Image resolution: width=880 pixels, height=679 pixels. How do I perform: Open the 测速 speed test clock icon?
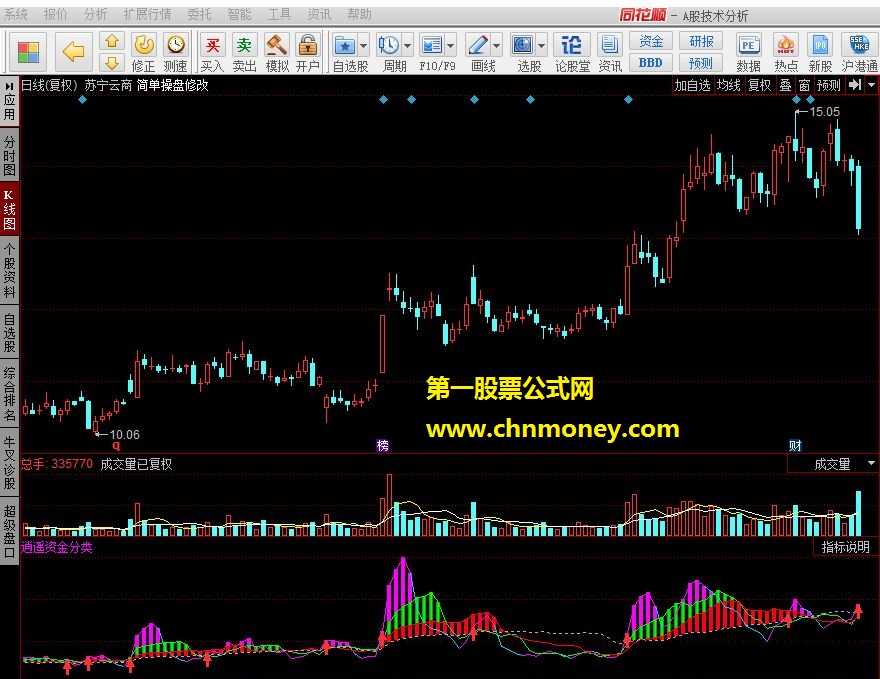pos(176,53)
